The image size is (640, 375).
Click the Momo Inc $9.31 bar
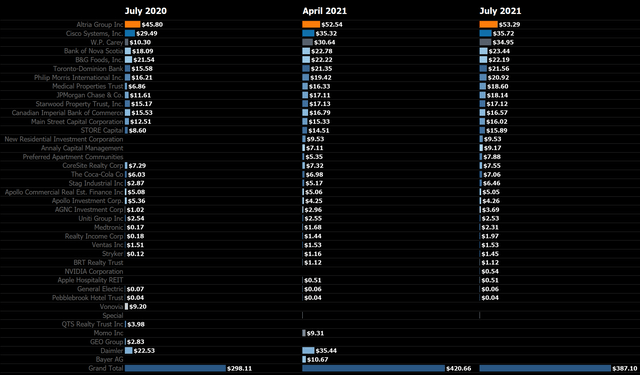click(304, 333)
